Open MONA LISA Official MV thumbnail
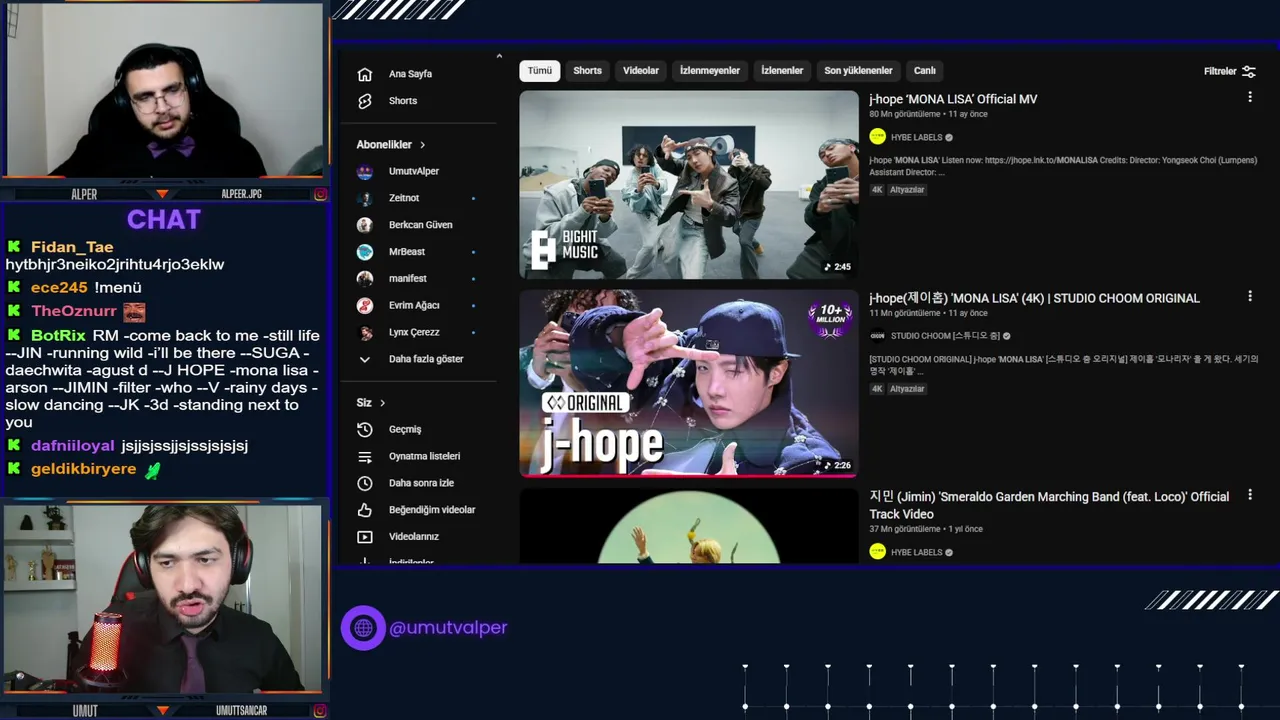Screen dimensions: 1280x720 coord(689,185)
